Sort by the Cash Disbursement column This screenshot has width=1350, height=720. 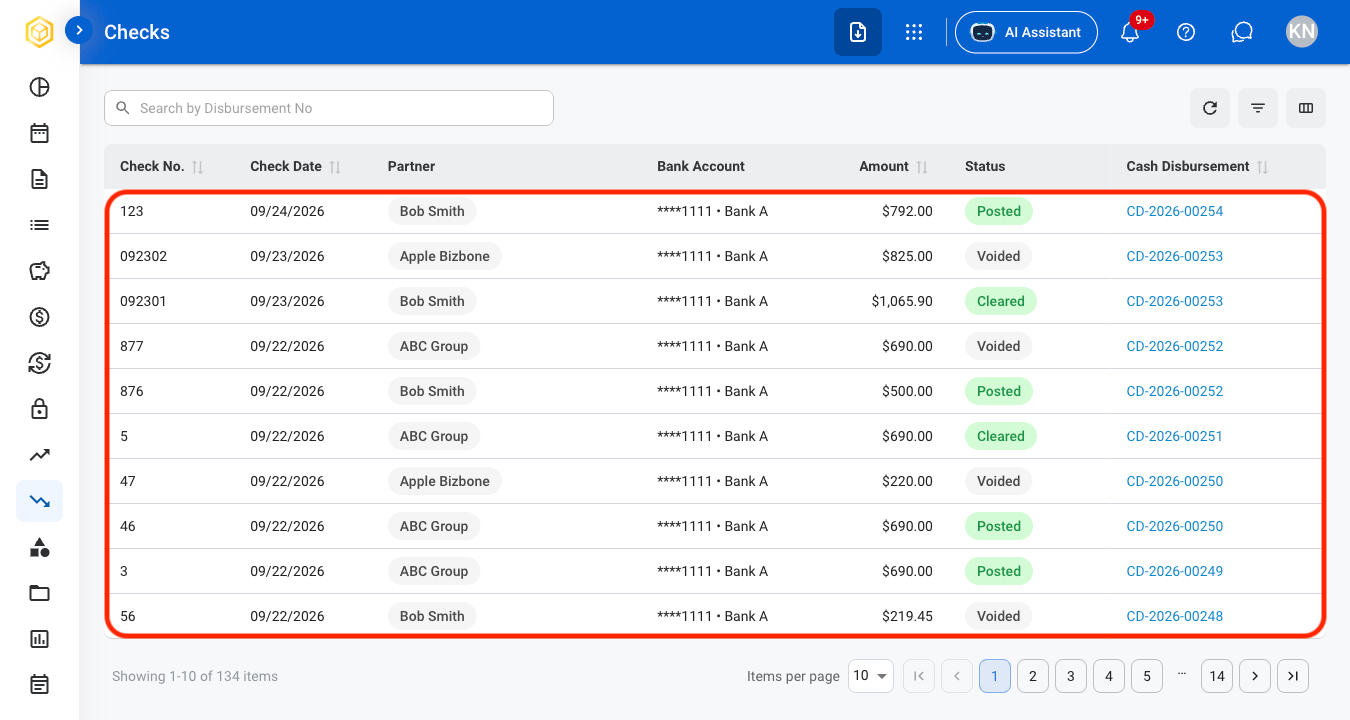pos(1262,167)
